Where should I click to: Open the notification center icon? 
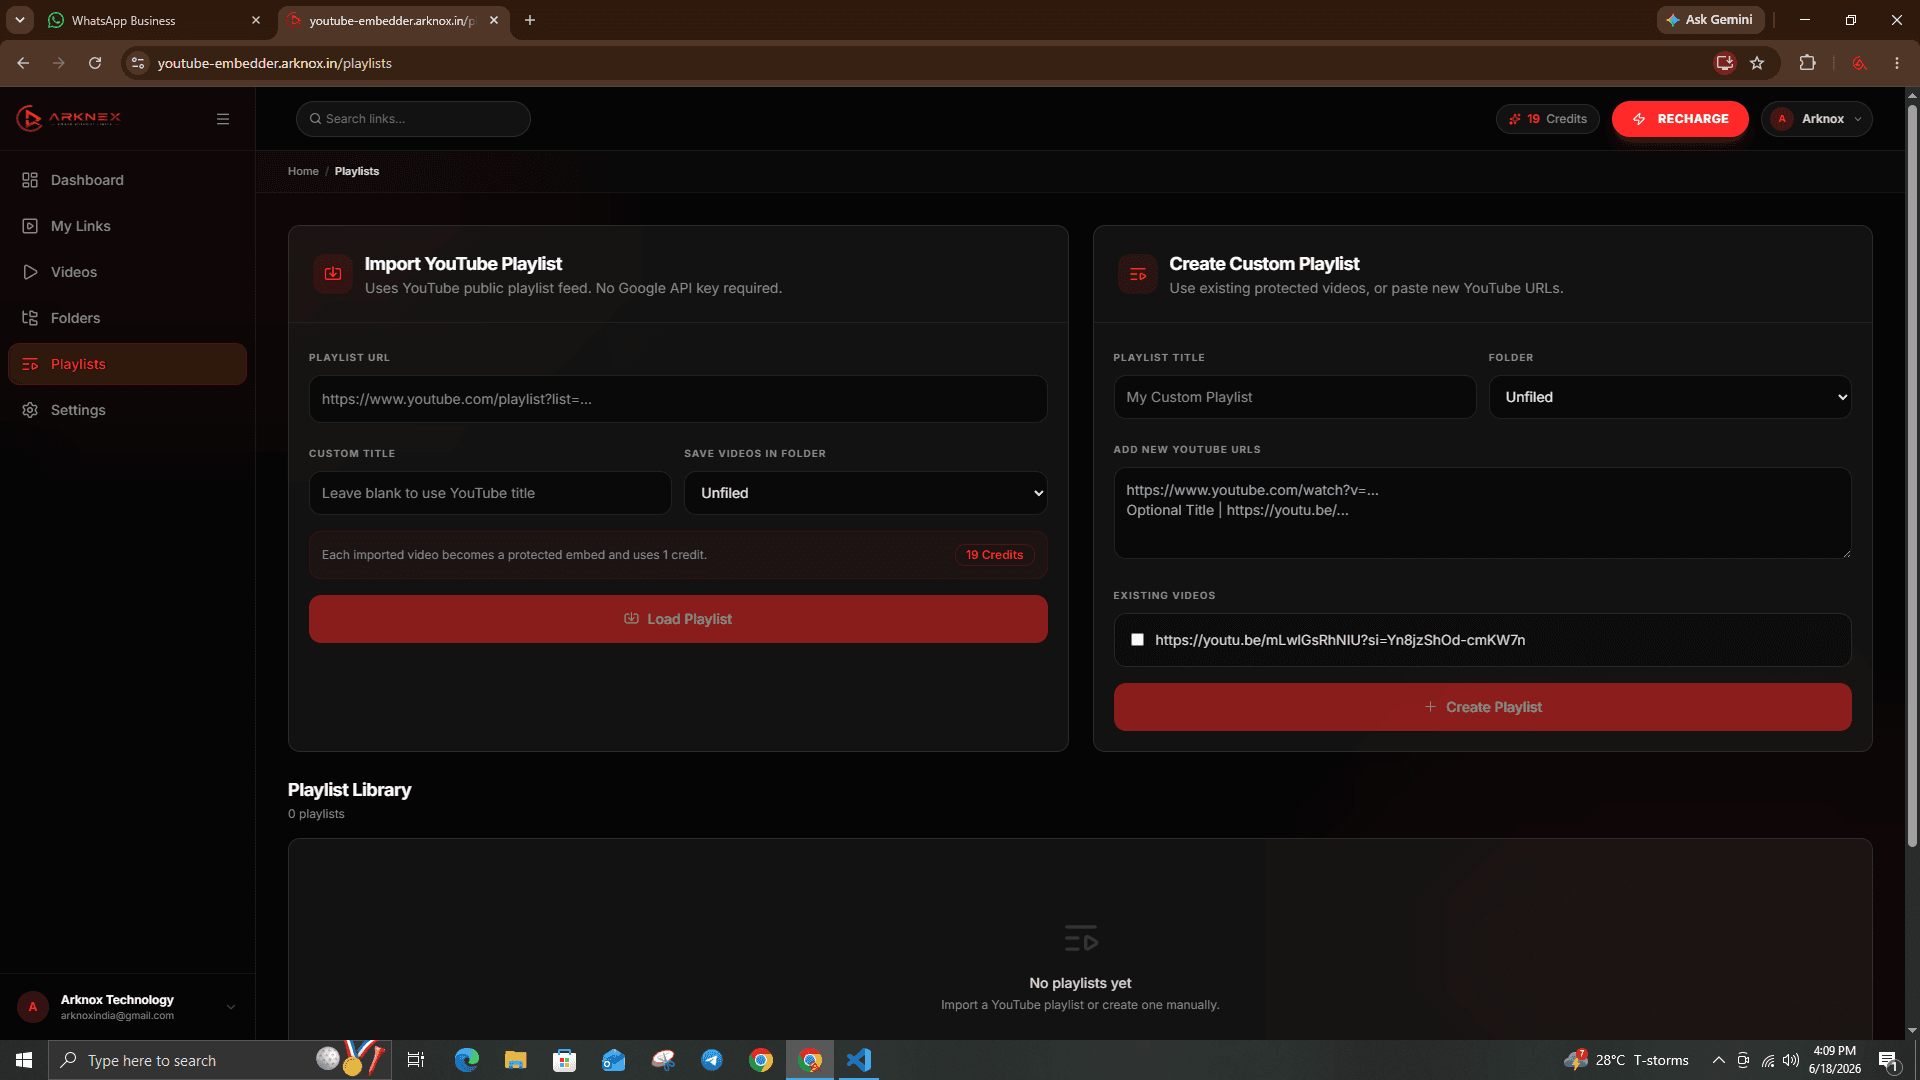(x=1889, y=1060)
